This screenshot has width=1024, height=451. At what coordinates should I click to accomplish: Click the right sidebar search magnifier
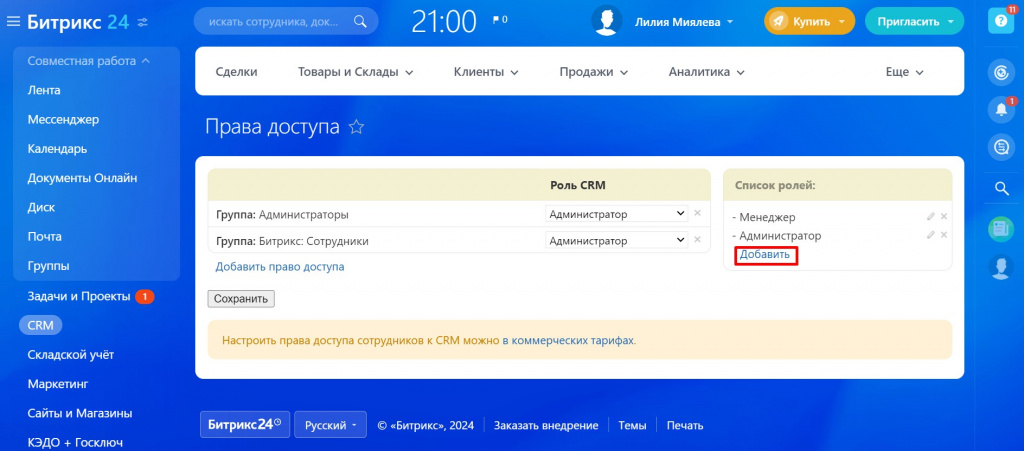[1001, 189]
